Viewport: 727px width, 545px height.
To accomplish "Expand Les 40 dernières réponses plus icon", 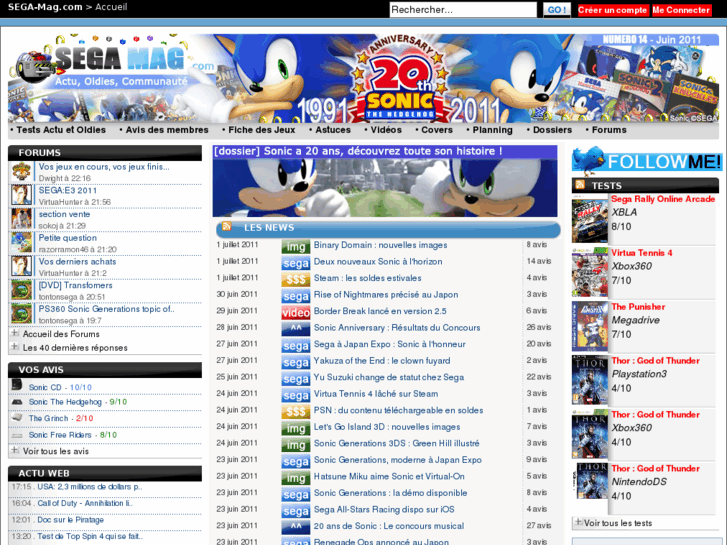I will tap(15, 346).
